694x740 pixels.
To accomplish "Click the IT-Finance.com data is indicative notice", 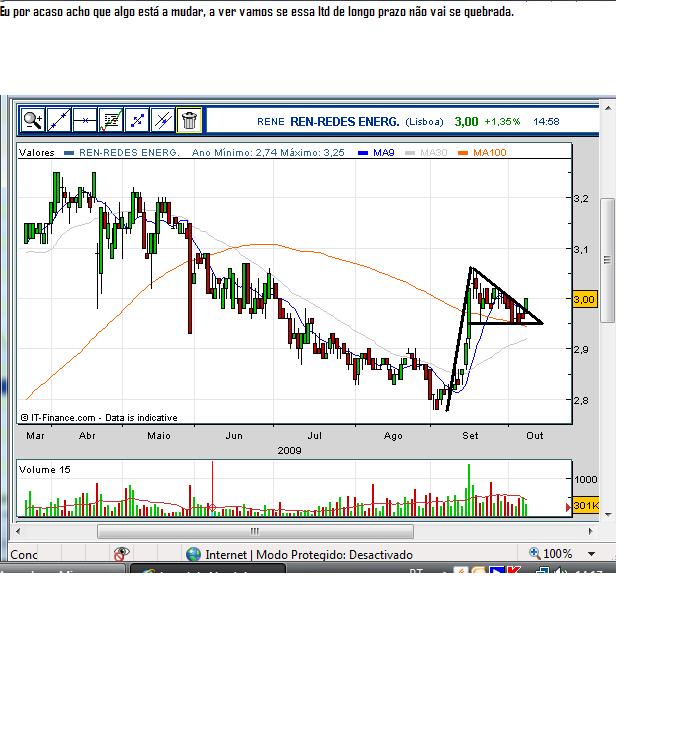I will click(x=99, y=418).
